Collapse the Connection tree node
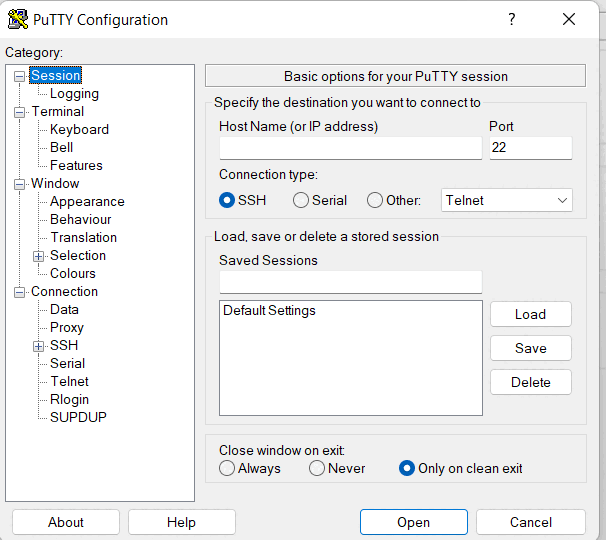This screenshot has height=540, width=606. (x=19, y=292)
